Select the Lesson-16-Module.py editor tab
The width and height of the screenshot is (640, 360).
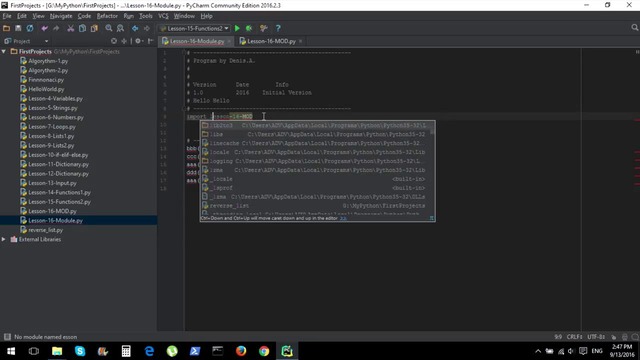coord(196,41)
